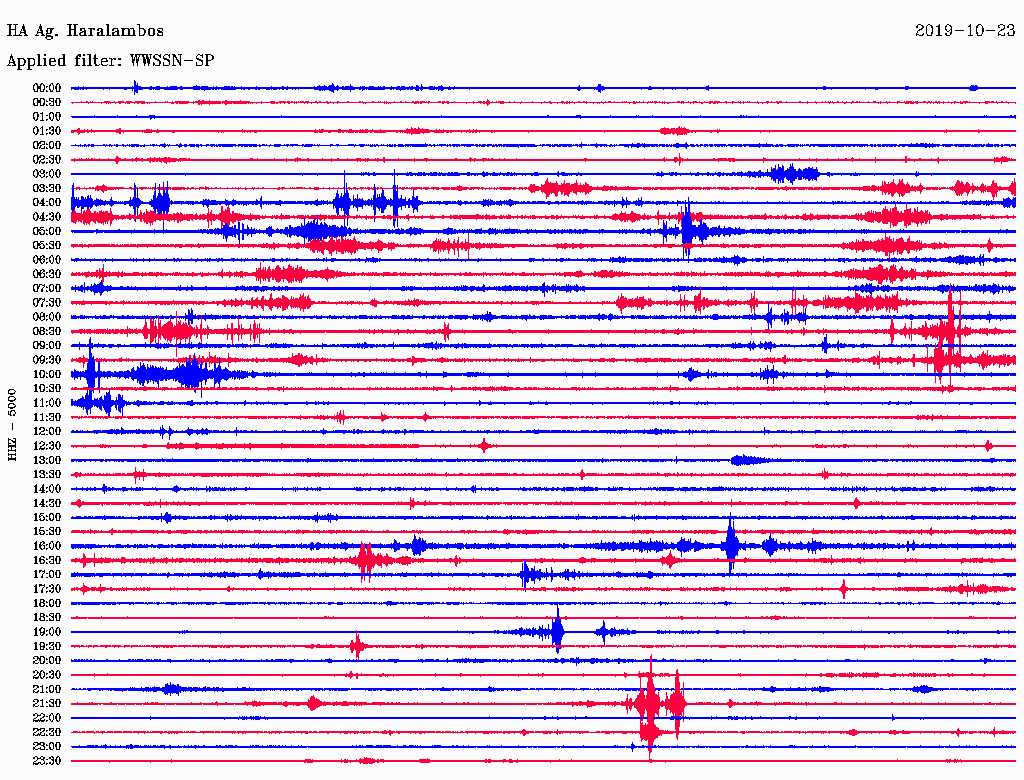This screenshot has width=1024, height=780.
Task: Click the 13:00 time label
Action: [x=47, y=460]
